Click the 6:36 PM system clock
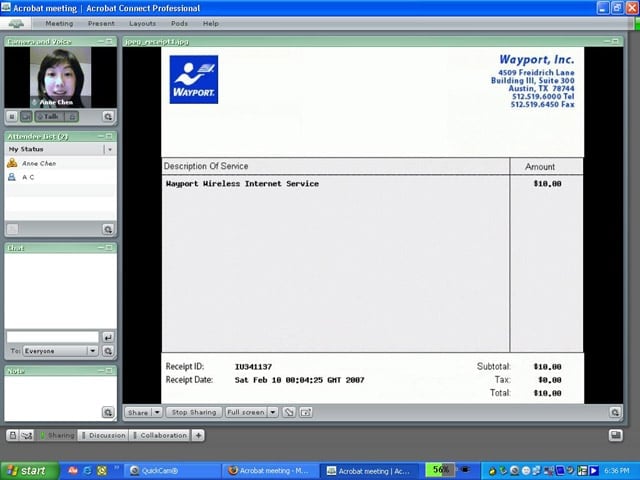 tap(617, 471)
